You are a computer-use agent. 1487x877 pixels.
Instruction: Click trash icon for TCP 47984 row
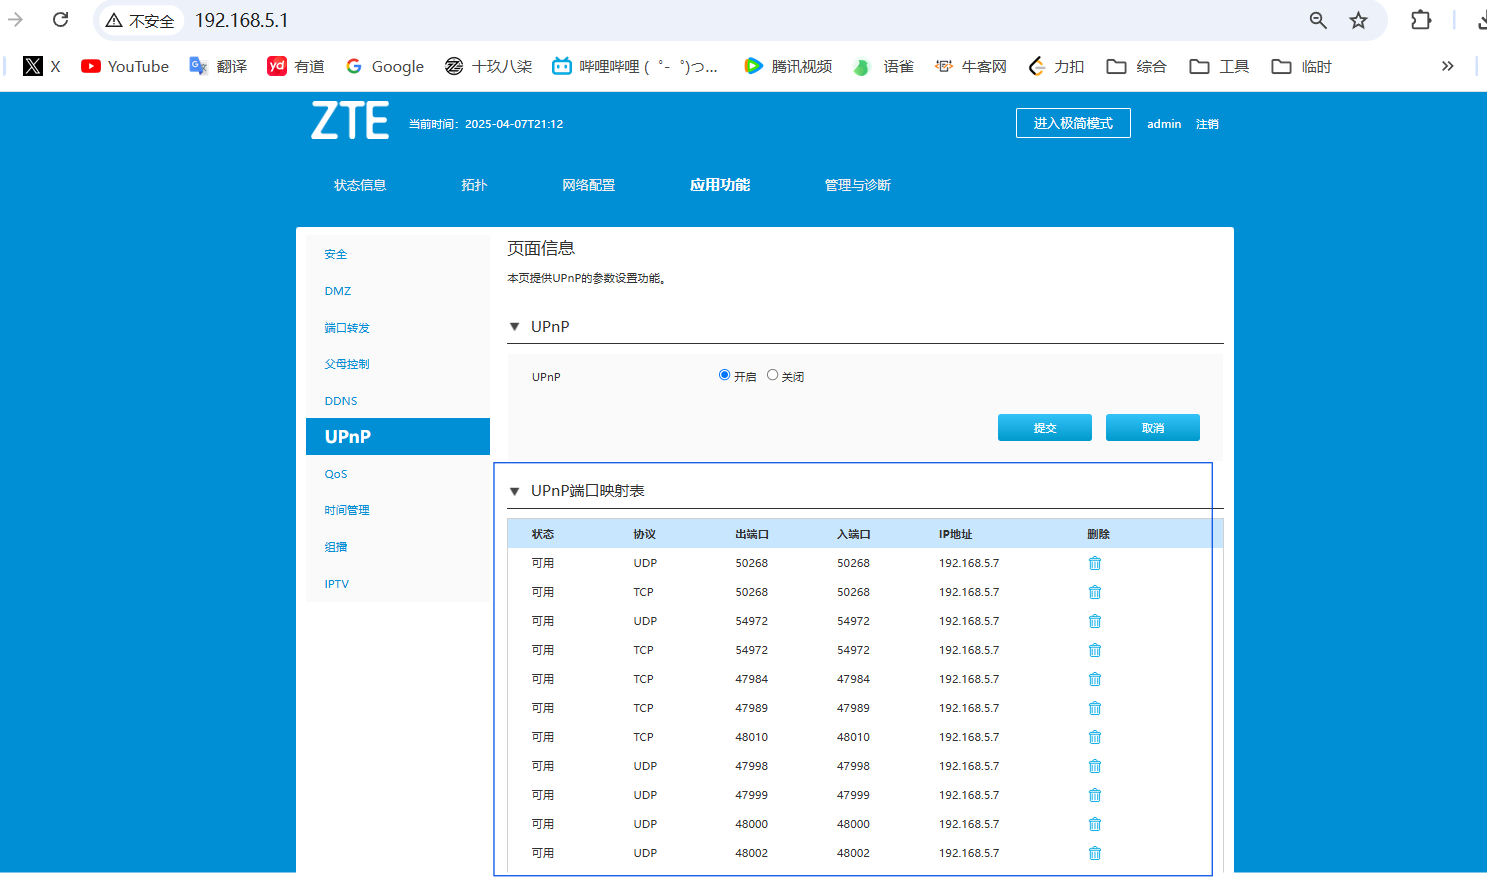click(x=1094, y=679)
